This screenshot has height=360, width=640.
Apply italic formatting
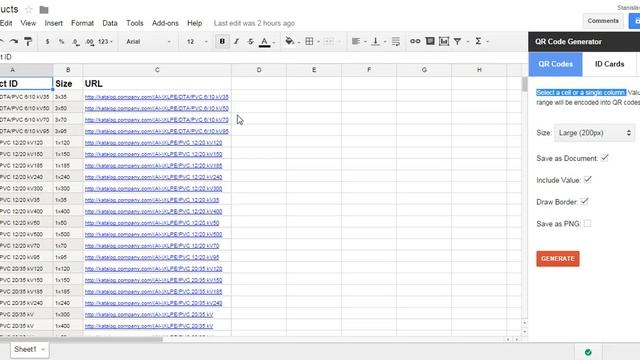tap(236, 41)
